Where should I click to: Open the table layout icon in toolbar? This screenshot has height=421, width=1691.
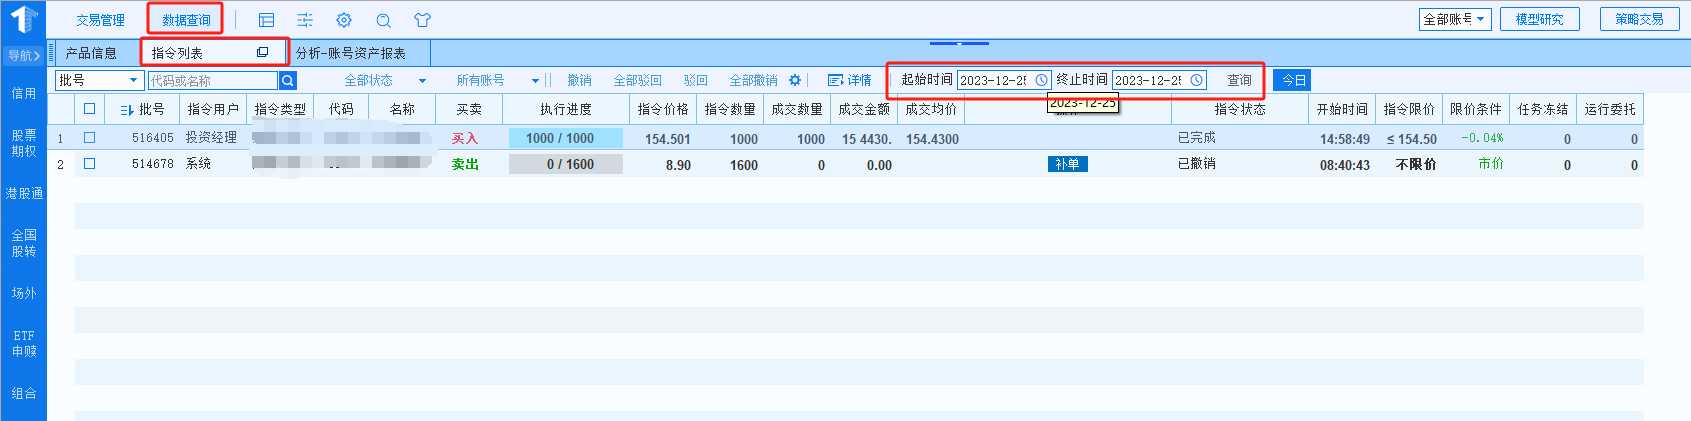pyautogui.click(x=266, y=20)
